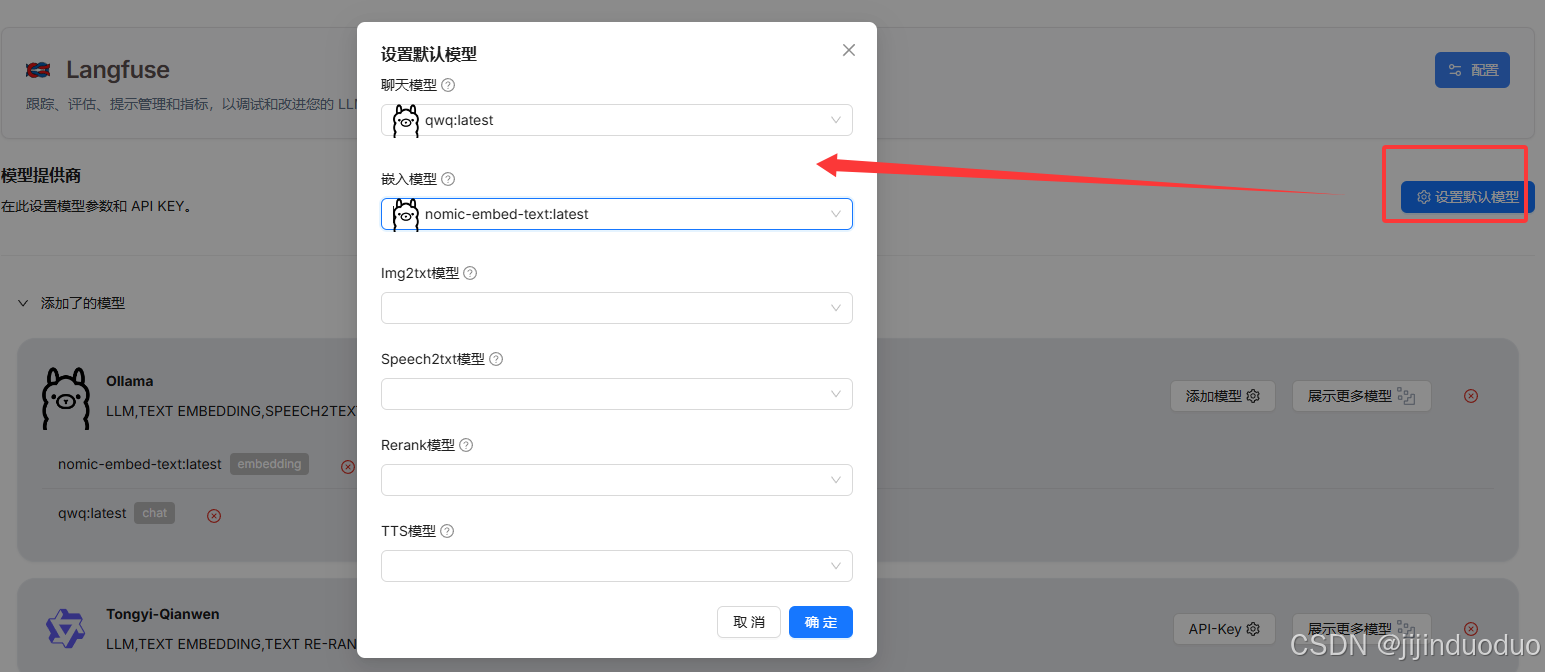This screenshot has width=1545, height=672.
Task: Click help icon next to Speech2txt模型
Action: 496,359
